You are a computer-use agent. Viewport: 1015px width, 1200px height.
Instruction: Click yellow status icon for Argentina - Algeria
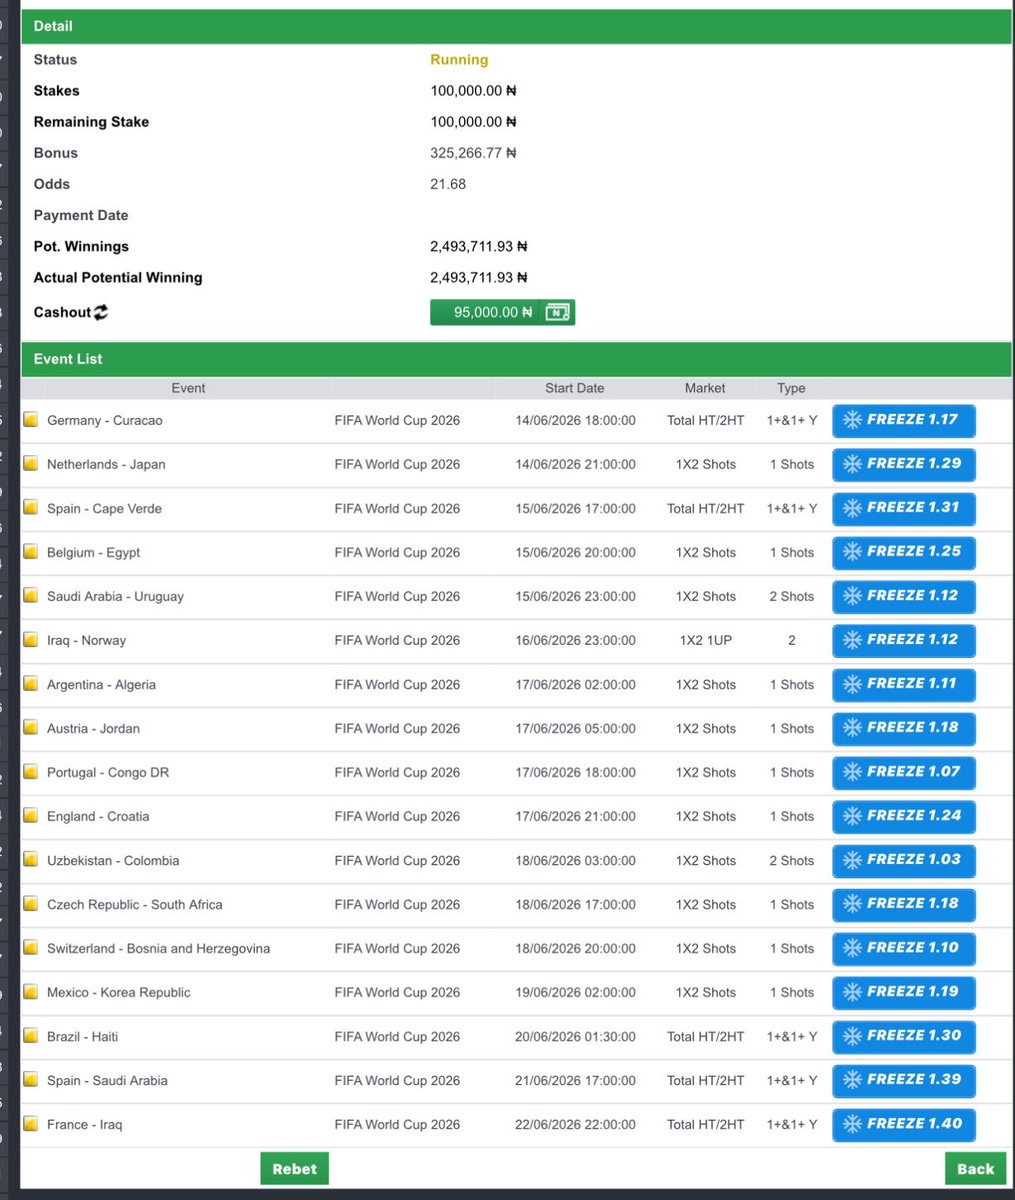click(31, 684)
